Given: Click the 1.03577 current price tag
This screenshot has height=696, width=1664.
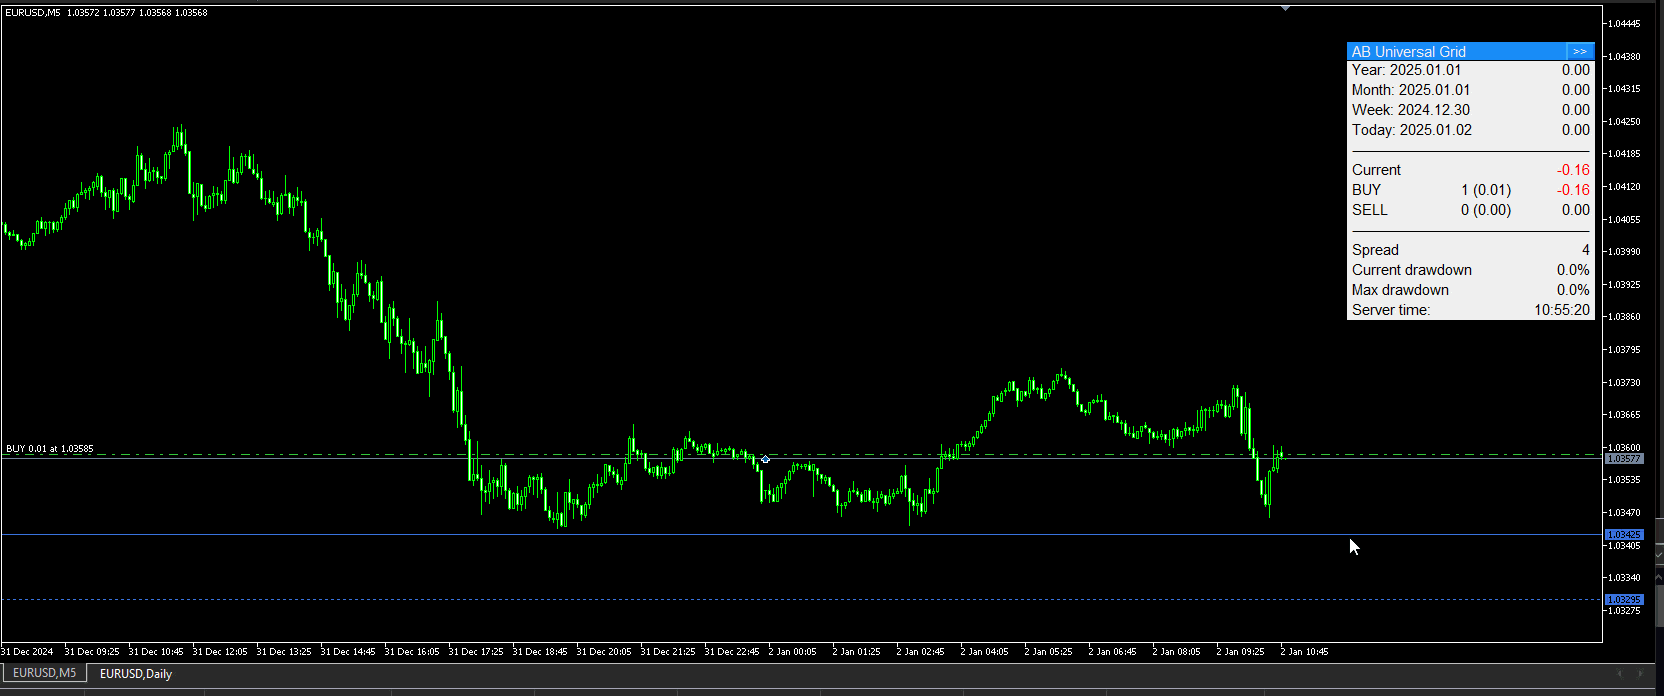Looking at the screenshot, I should (x=1624, y=458).
